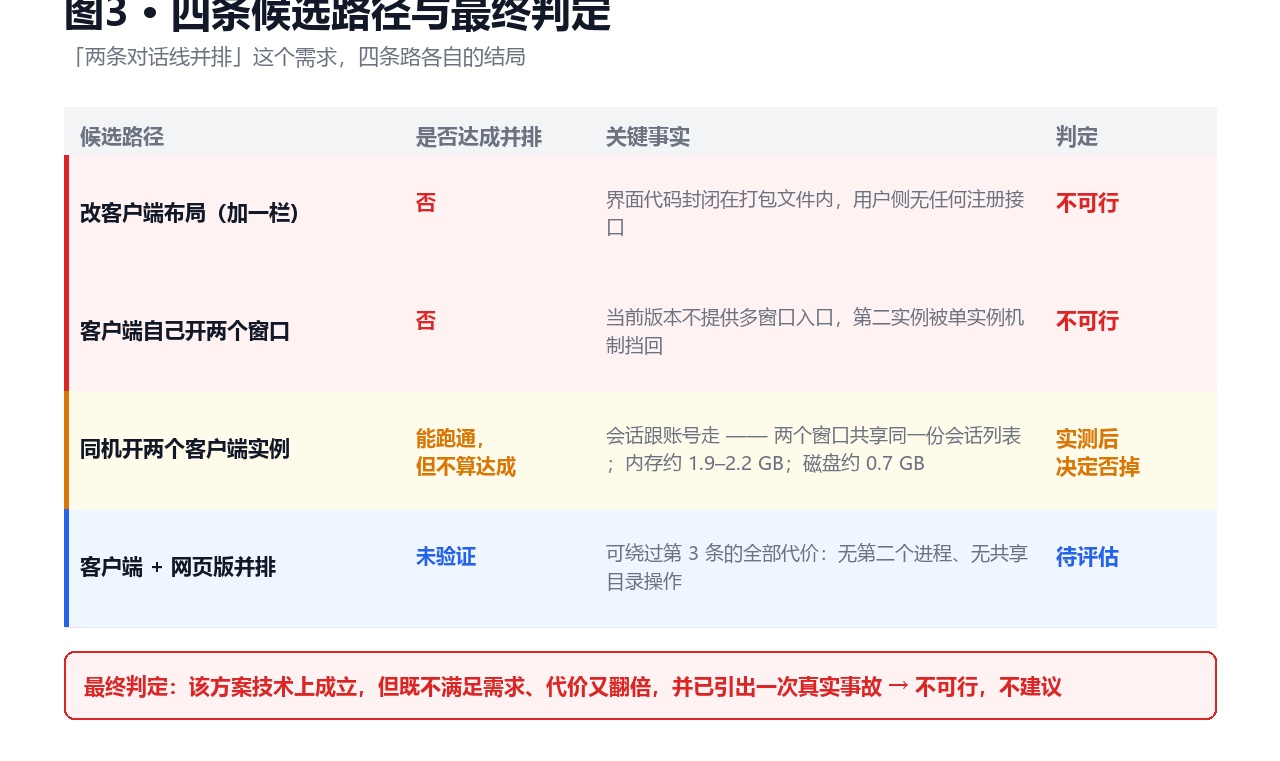Click the status 能跑通，但不算达成
Image resolution: width=1280 pixels, height=761 pixels.
[466, 453]
